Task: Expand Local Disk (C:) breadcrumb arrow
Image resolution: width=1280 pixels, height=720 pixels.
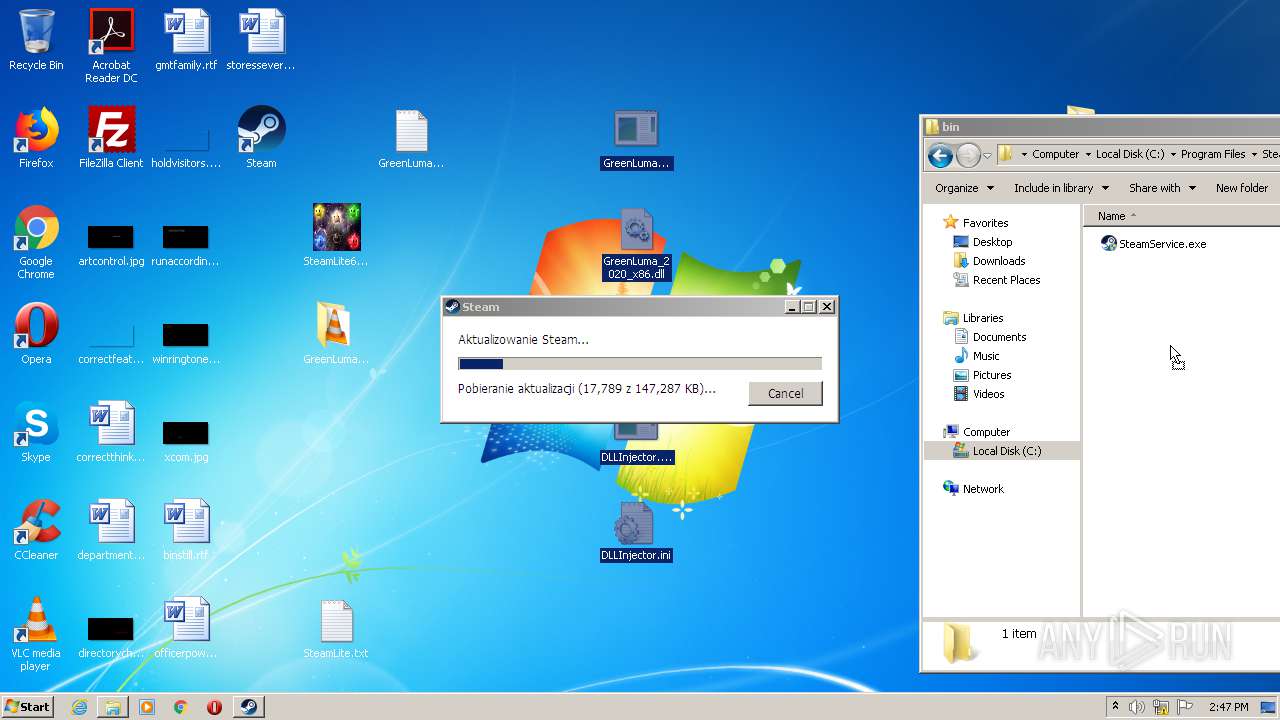Action: coord(1173,155)
